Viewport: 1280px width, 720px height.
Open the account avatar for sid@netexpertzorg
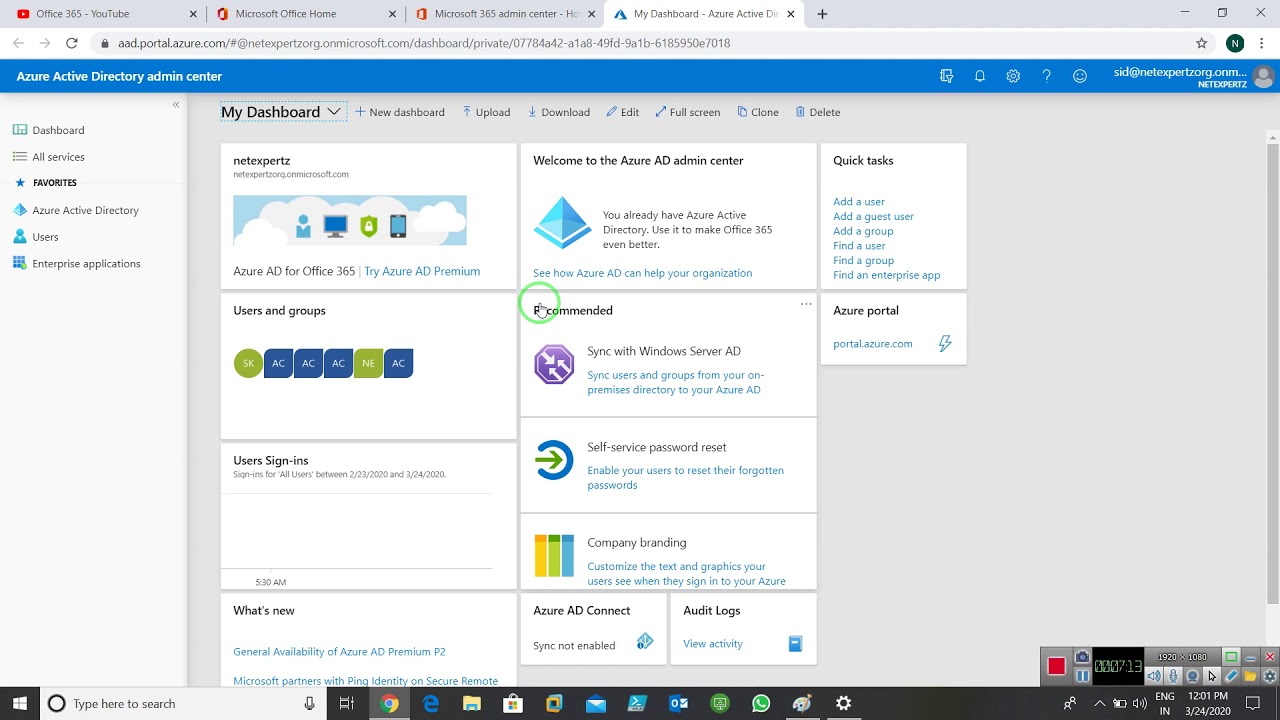tap(1264, 76)
